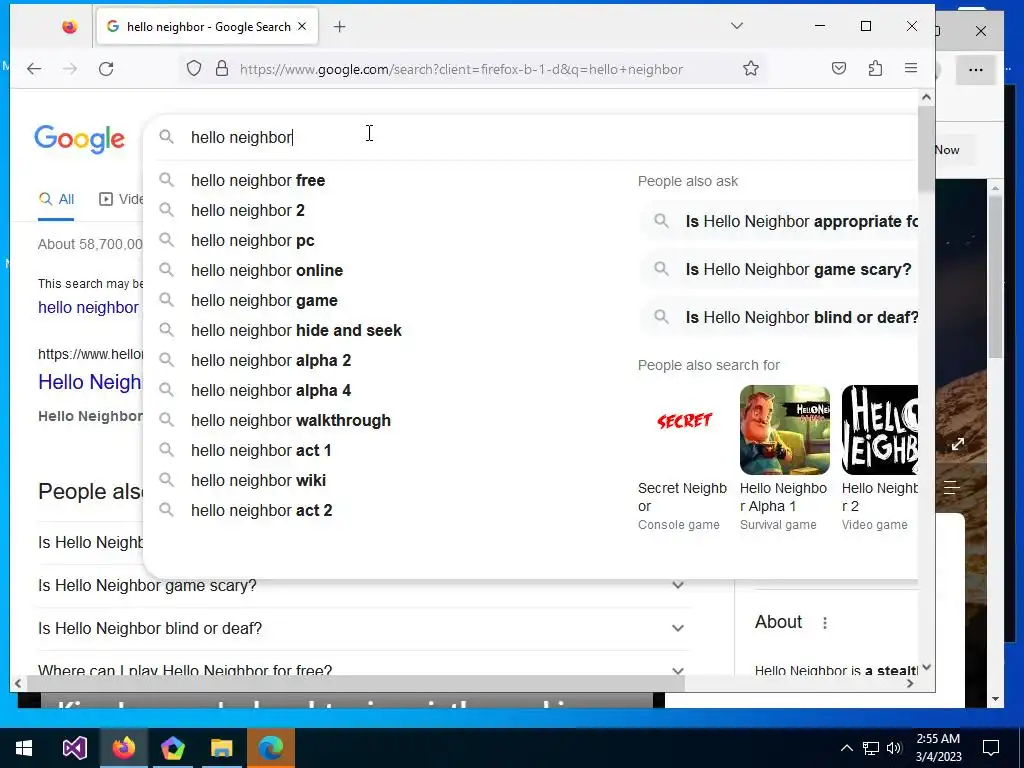Open Edge window three-dot menu
Screen dimensions: 1024x768
(x=976, y=70)
